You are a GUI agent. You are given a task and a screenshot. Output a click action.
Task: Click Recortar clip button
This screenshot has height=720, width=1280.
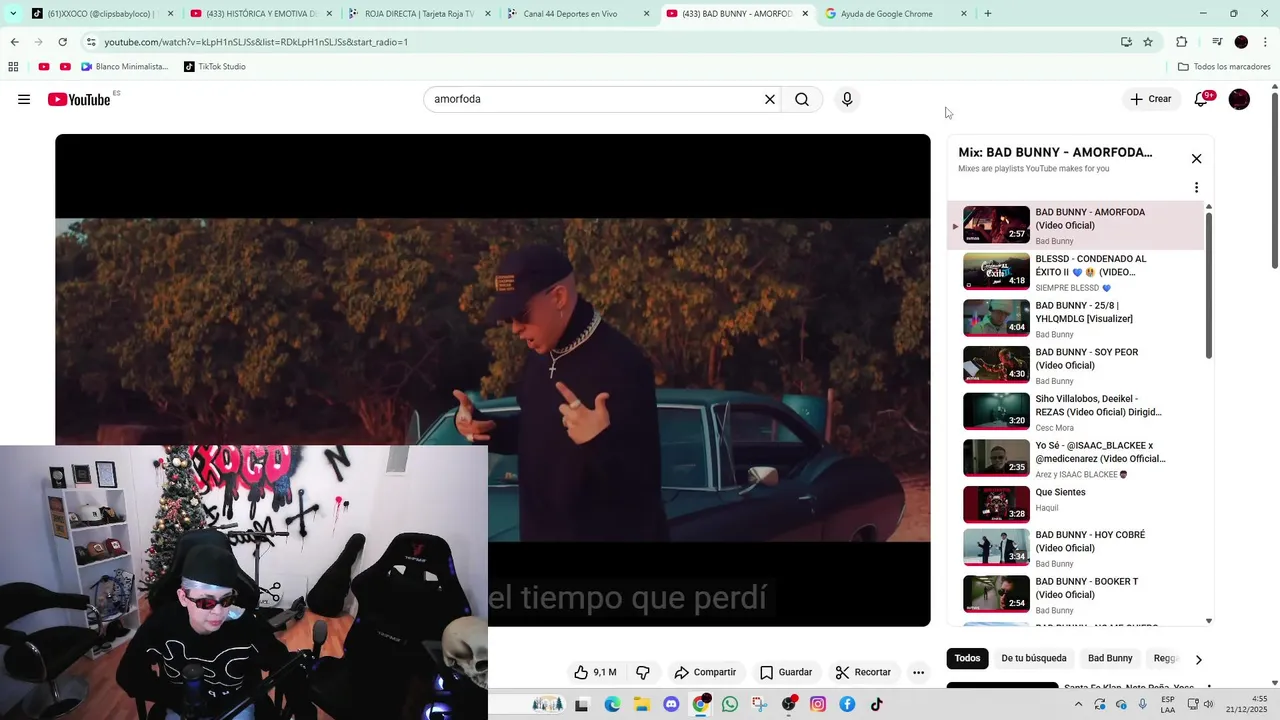[x=863, y=672]
